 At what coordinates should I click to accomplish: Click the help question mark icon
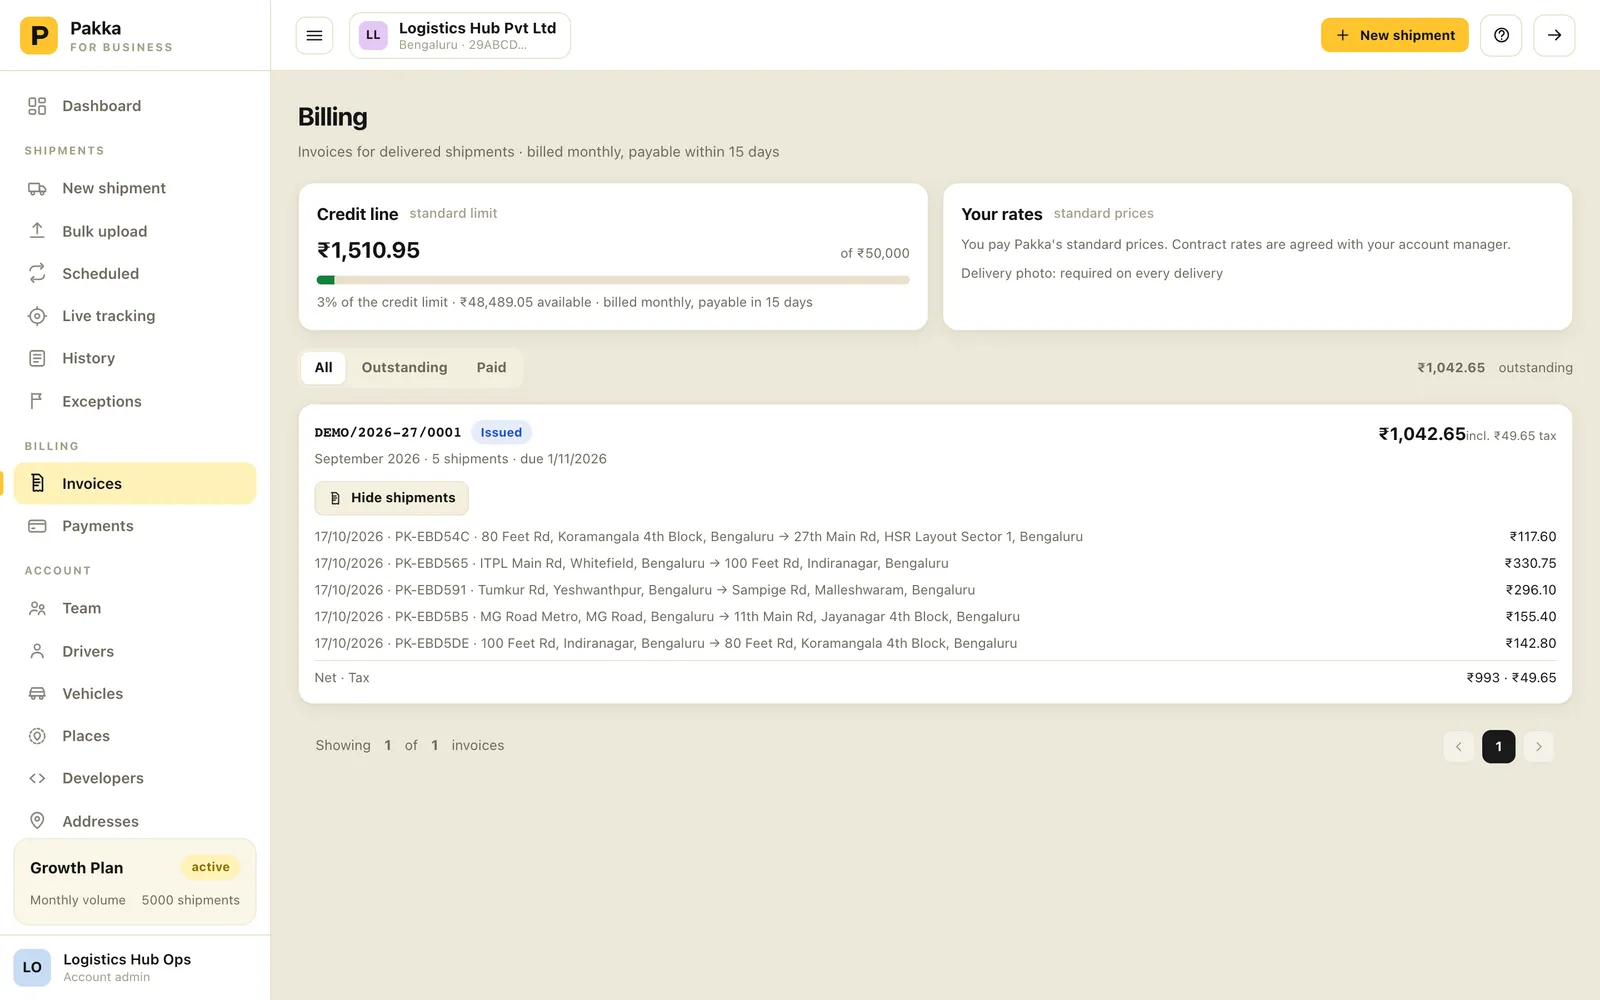tap(1501, 35)
